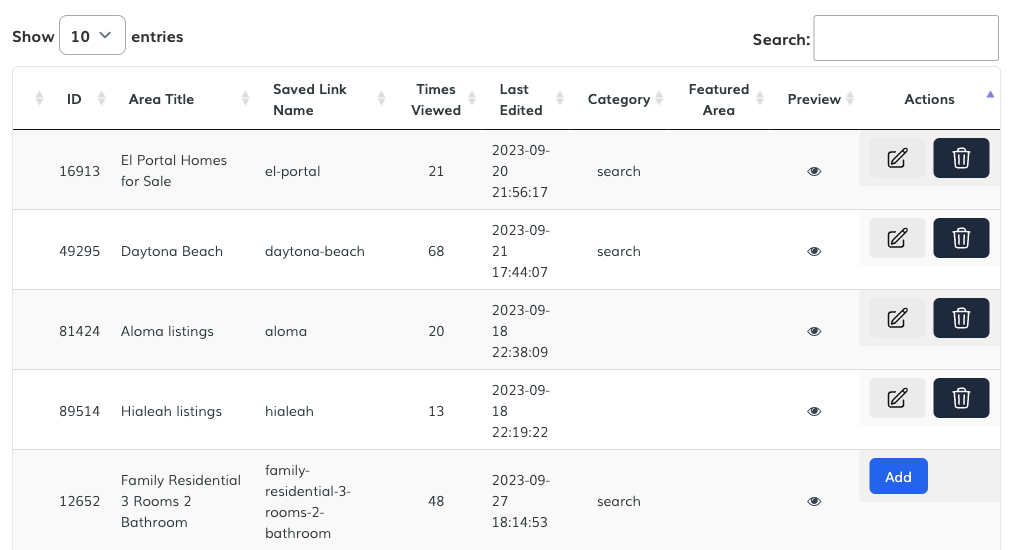Sort by Category column header
1012x550 pixels.
[618, 99]
